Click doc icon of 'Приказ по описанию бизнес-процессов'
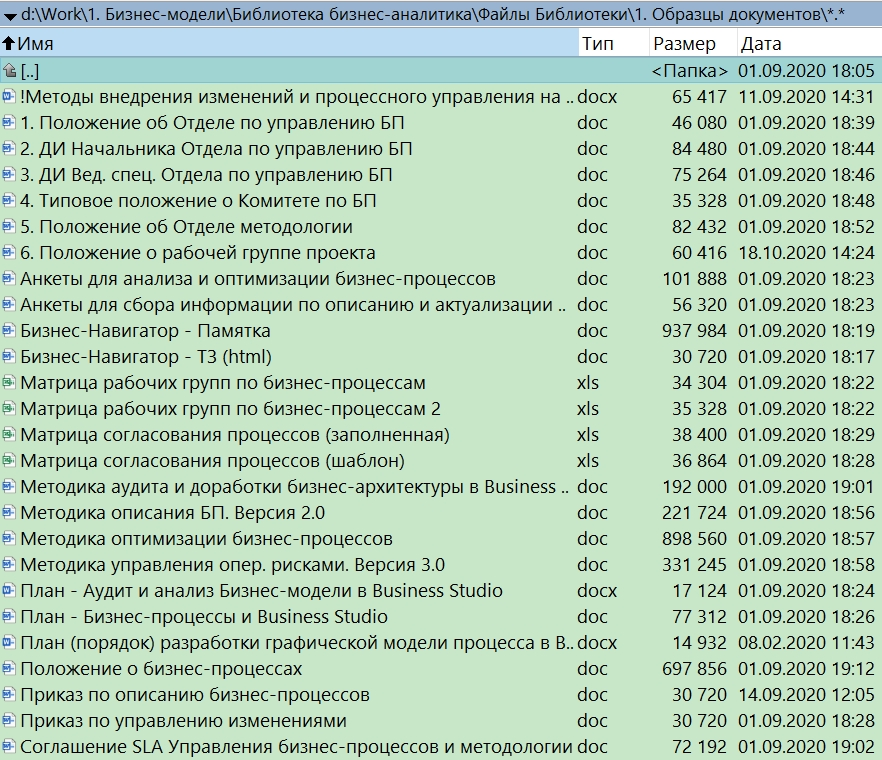 [x=8, y=694]
